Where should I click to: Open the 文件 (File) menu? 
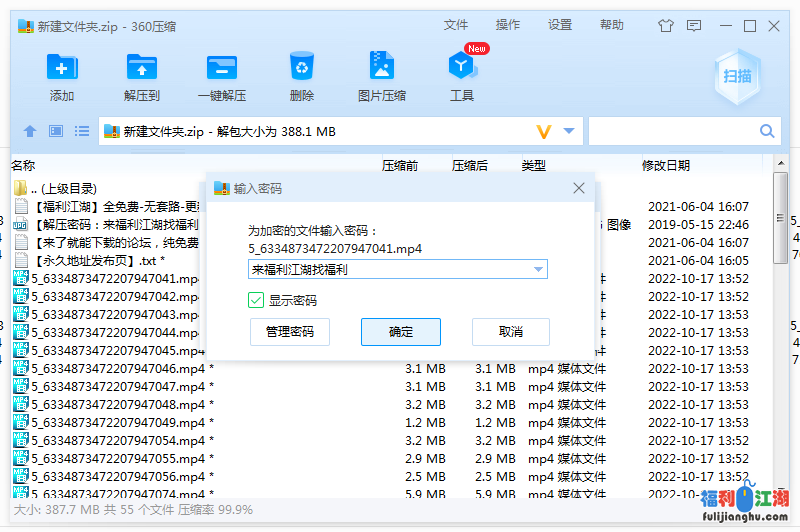[456, 25]
